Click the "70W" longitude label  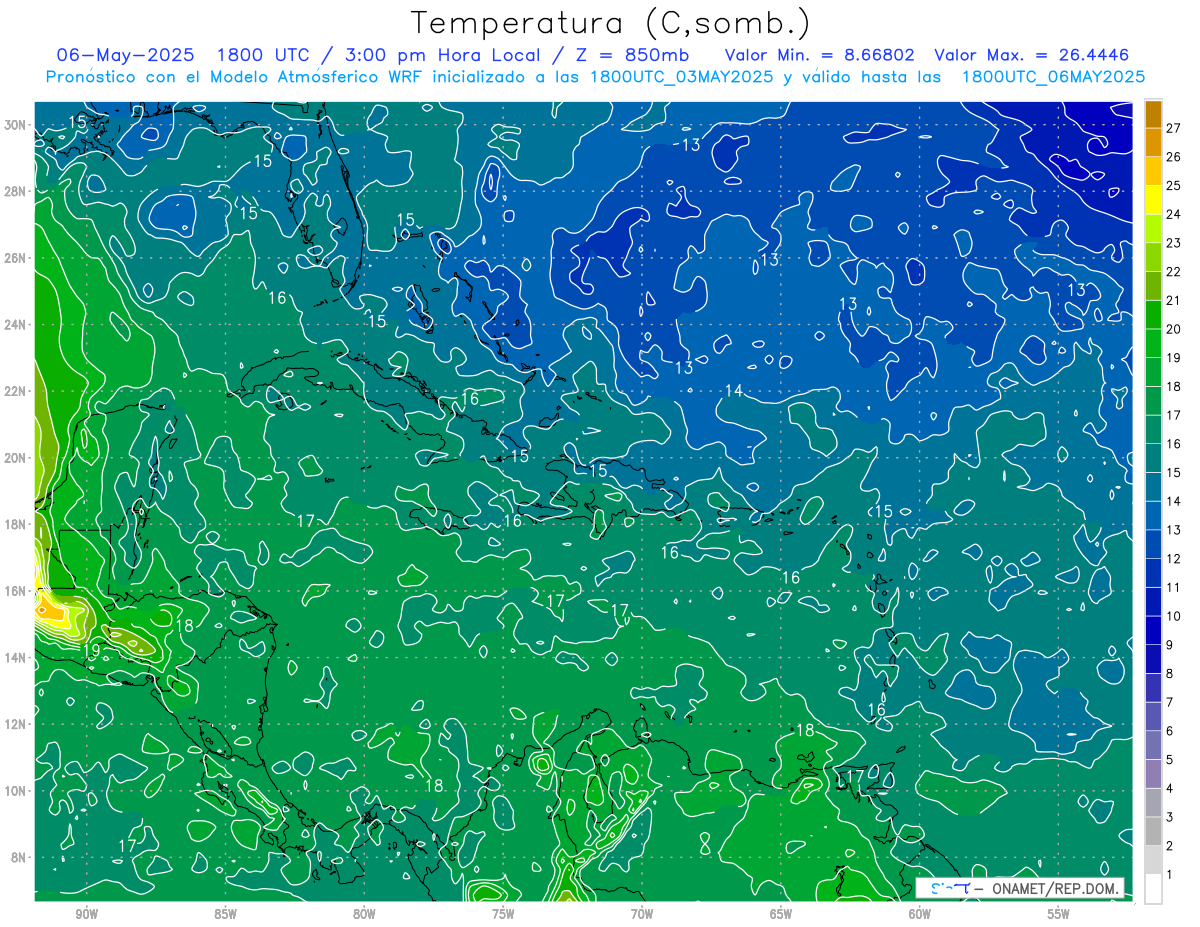point(642,914)
